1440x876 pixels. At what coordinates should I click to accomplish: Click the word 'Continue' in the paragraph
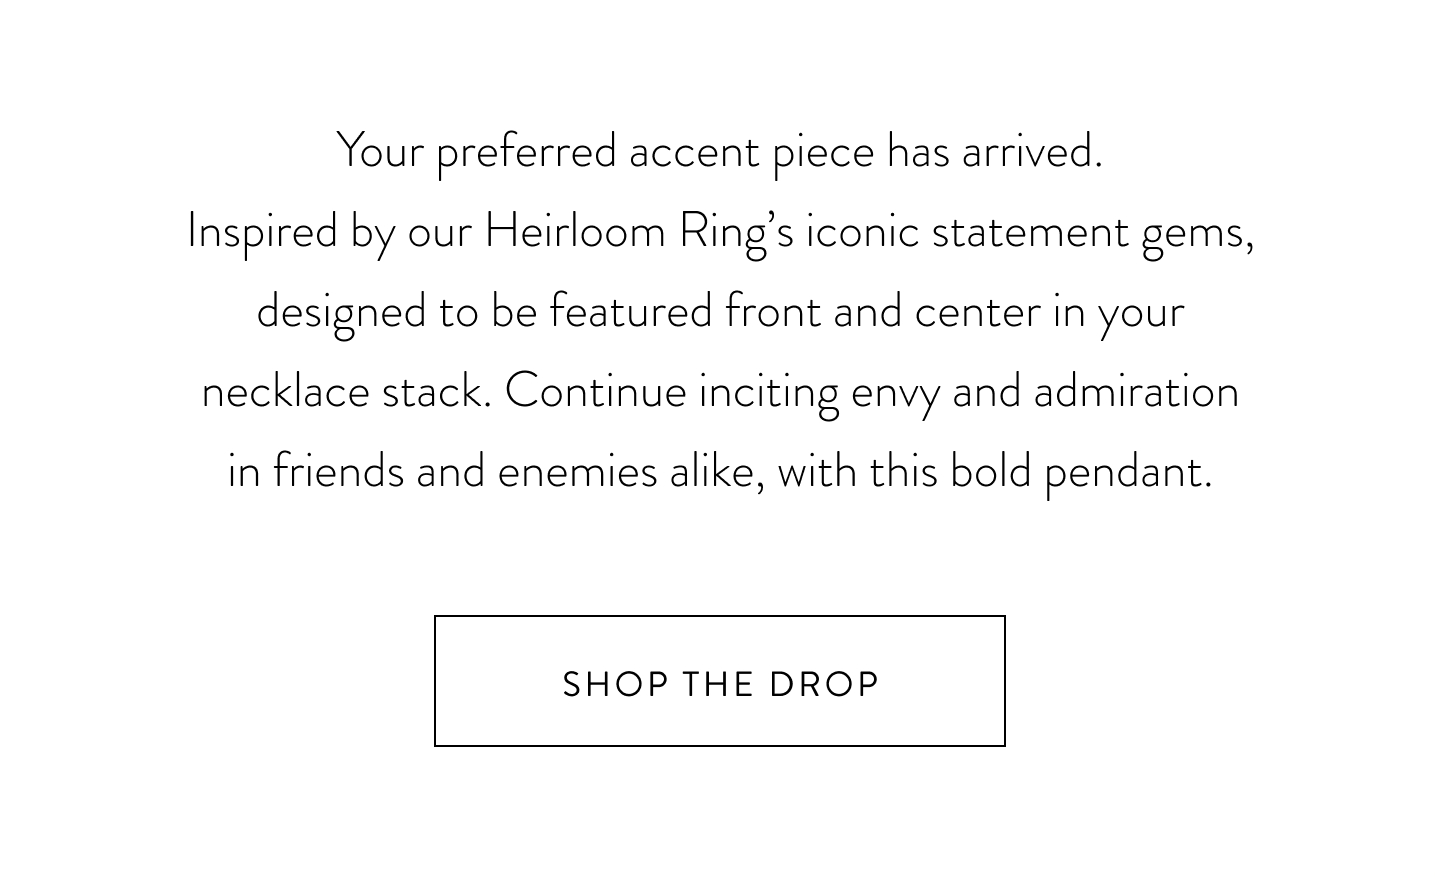596,391
